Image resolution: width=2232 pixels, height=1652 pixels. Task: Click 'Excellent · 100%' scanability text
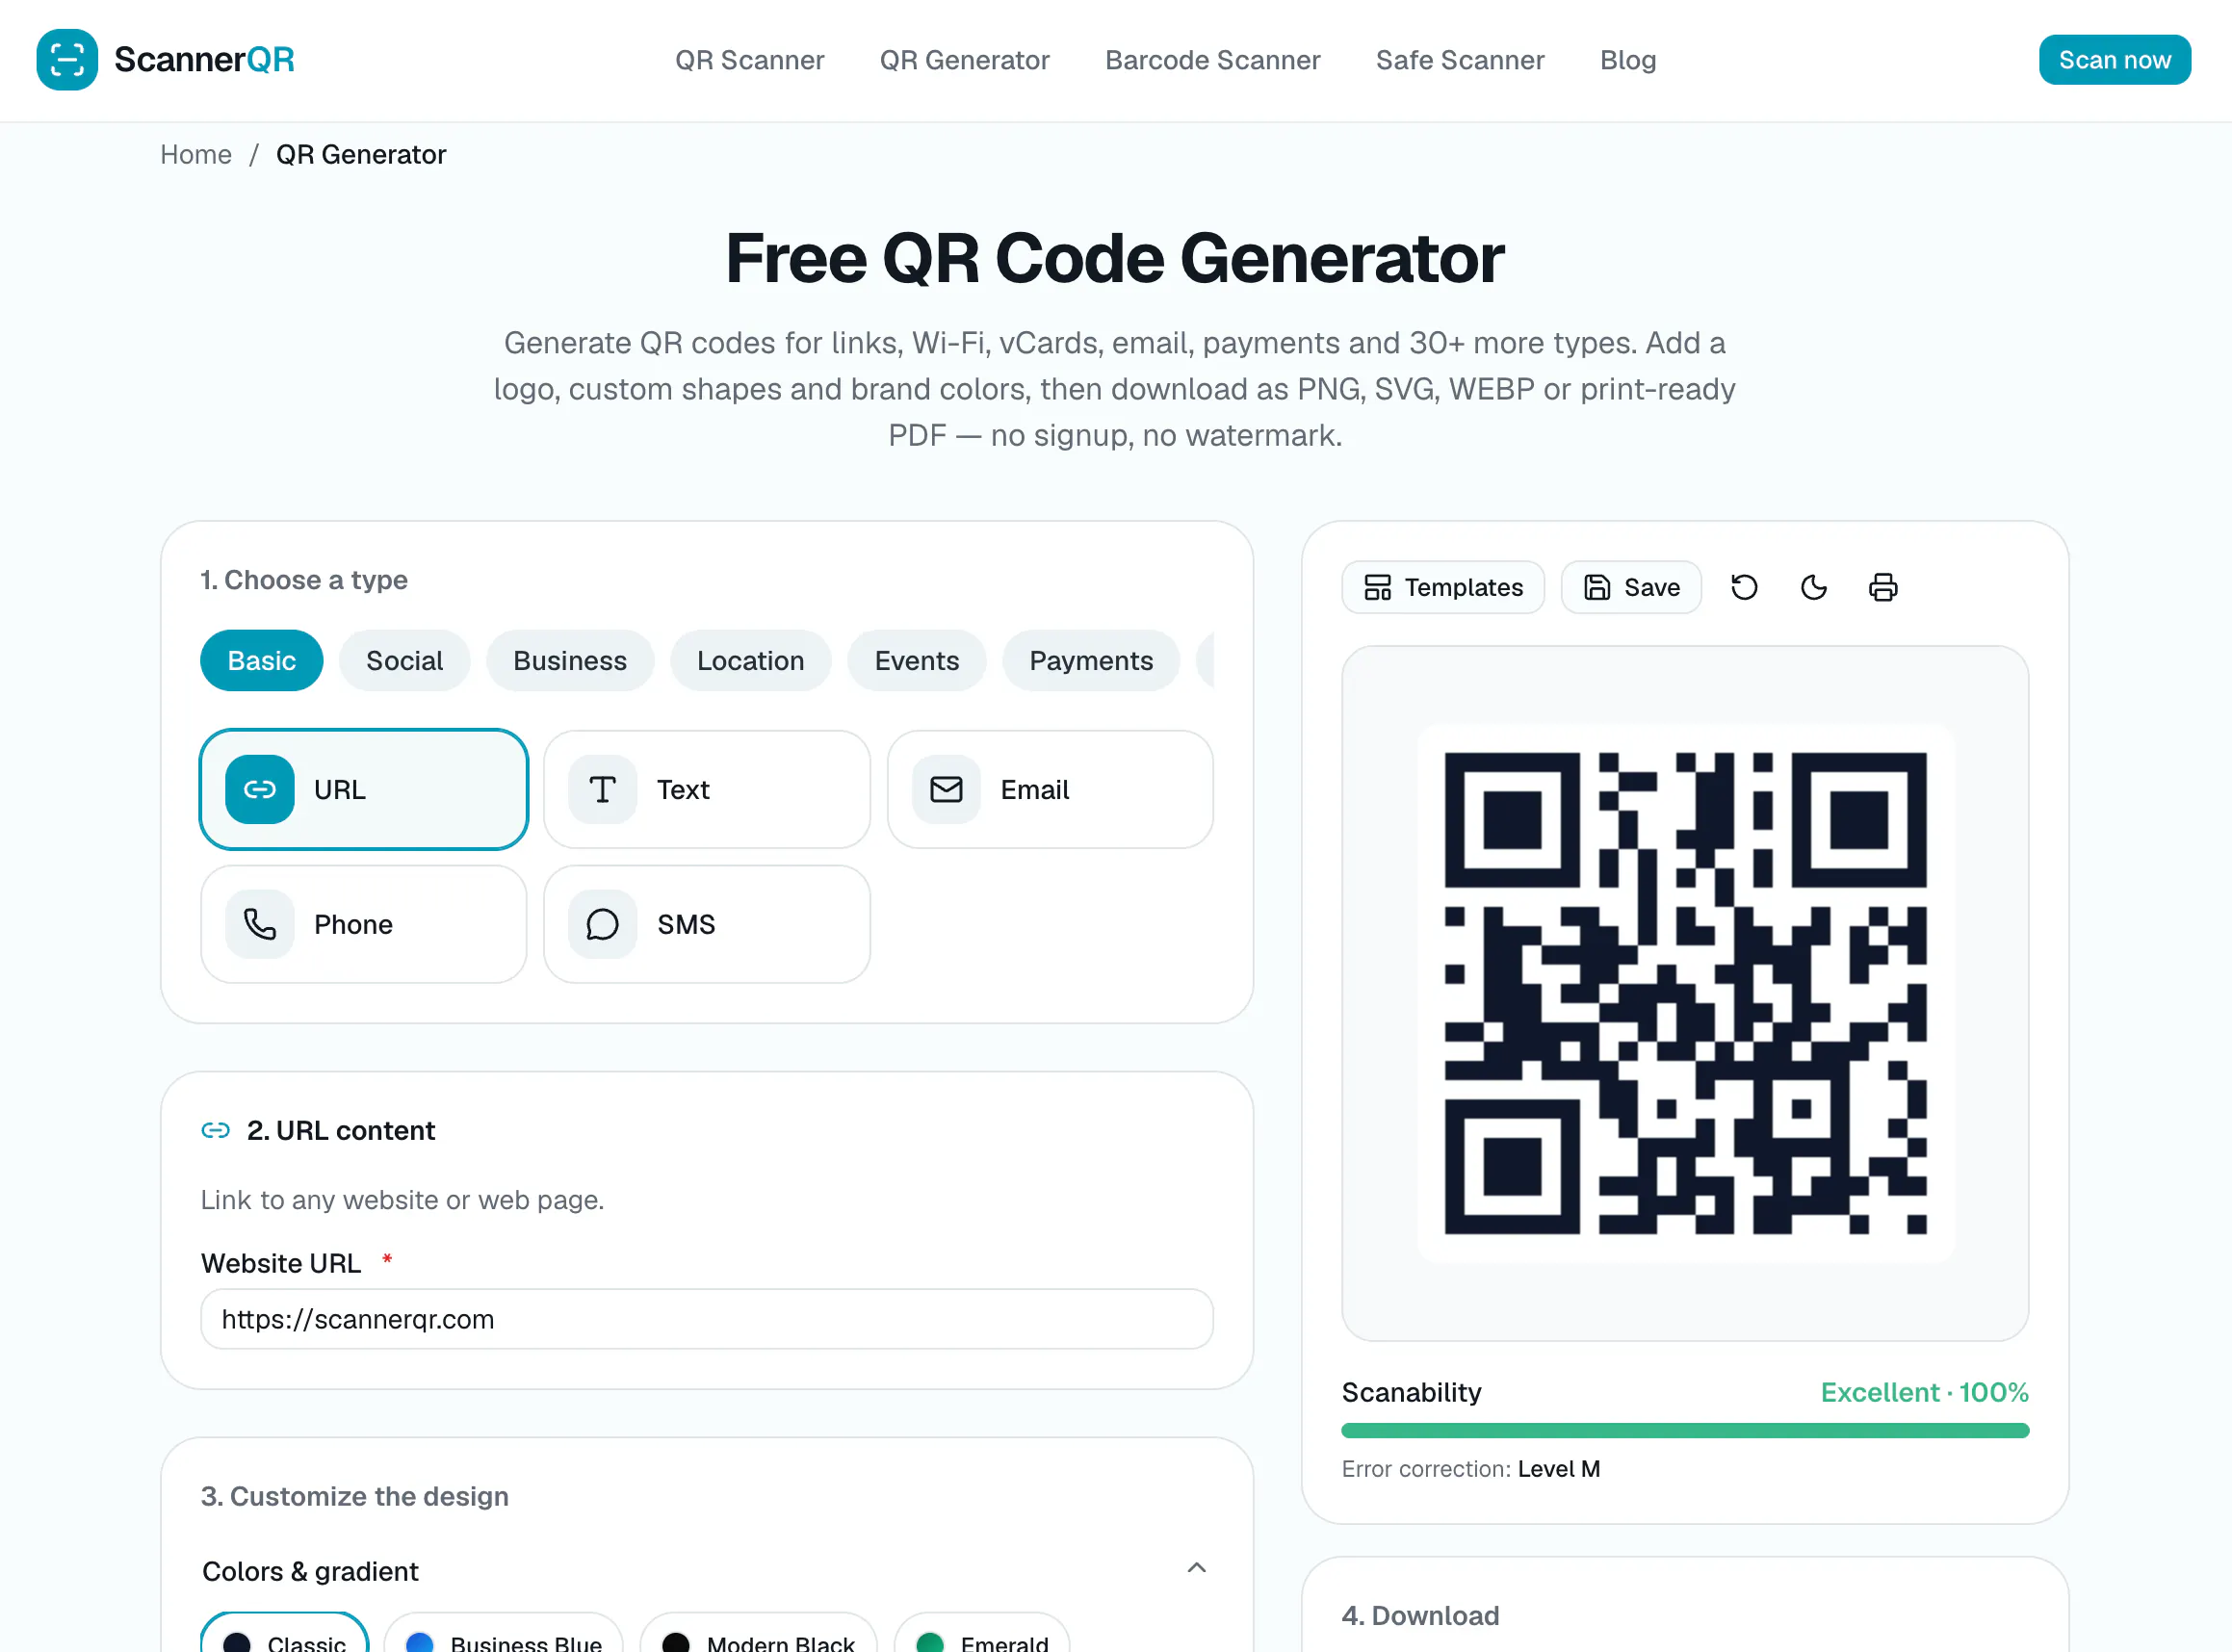point(1924,1392)
